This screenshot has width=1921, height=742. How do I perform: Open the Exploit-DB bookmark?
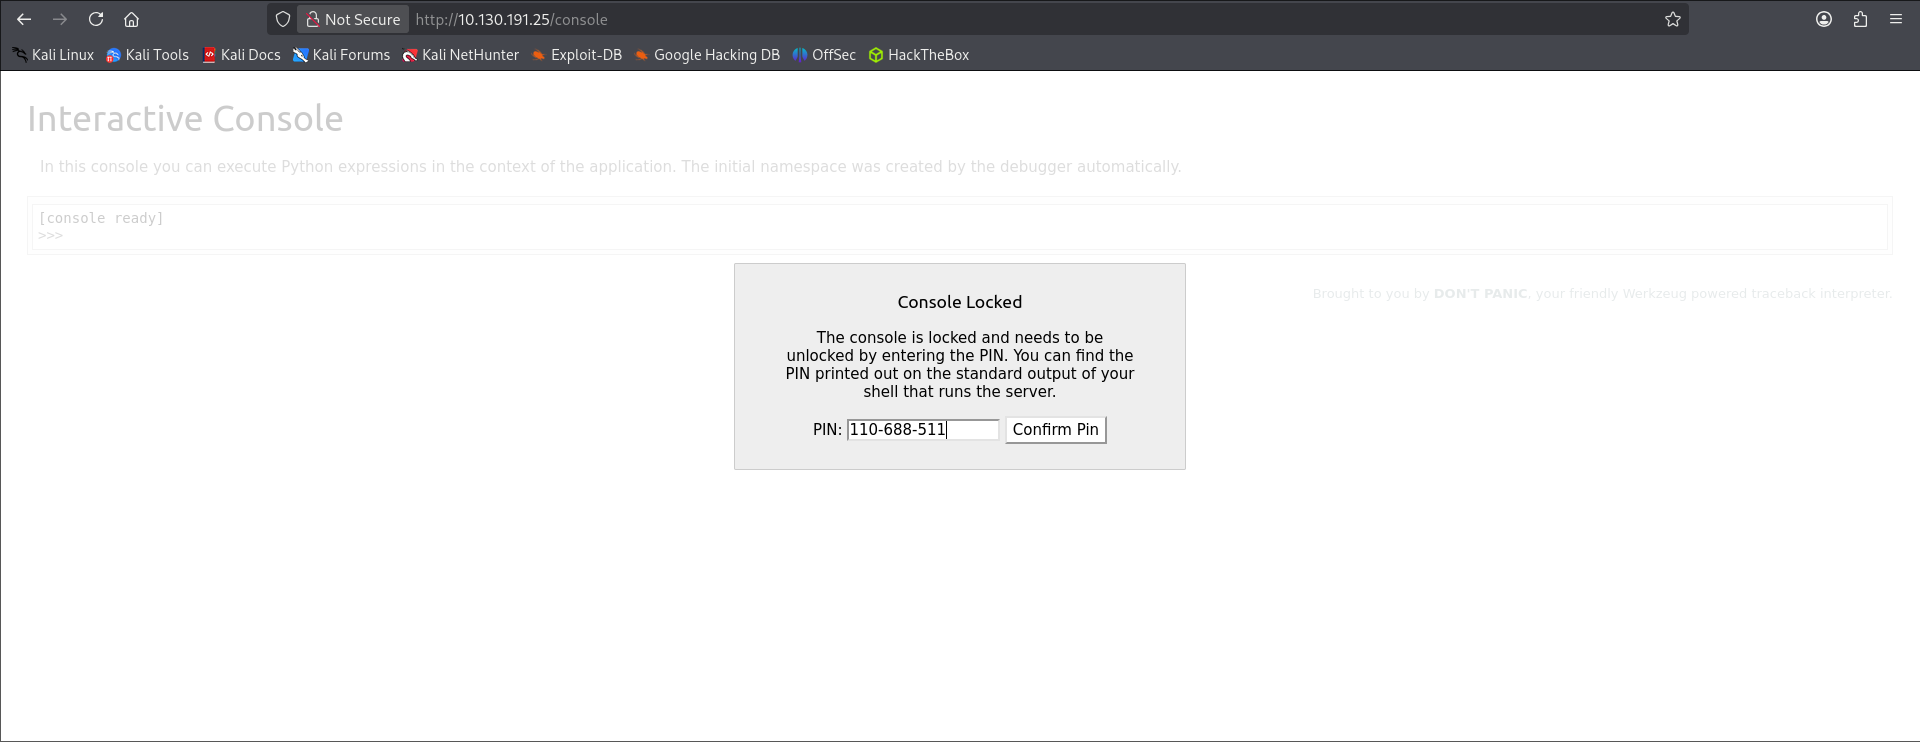577,55
